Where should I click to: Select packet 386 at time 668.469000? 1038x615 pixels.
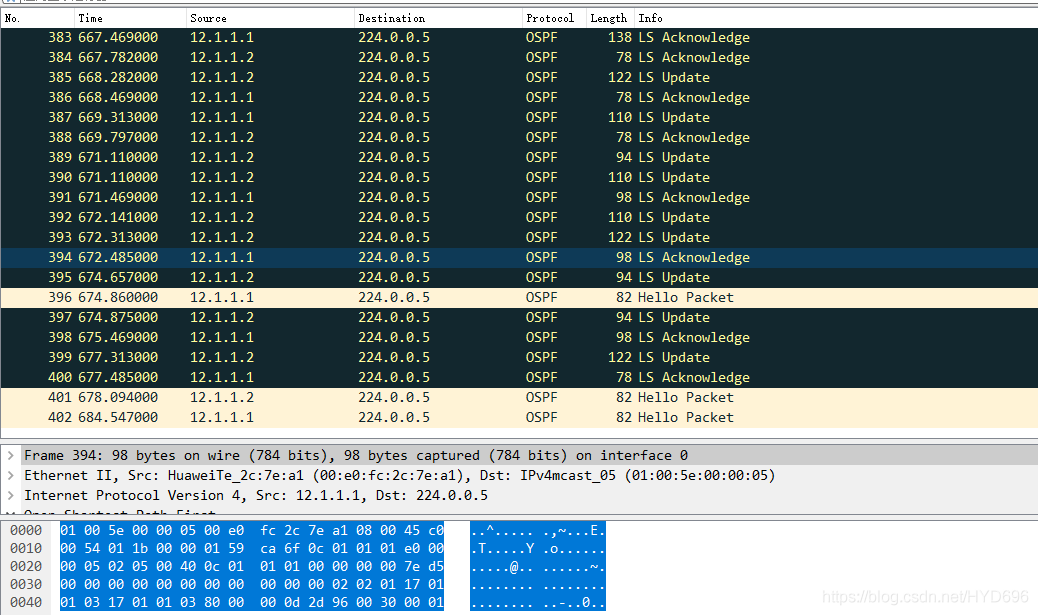[x=519, y=97]
